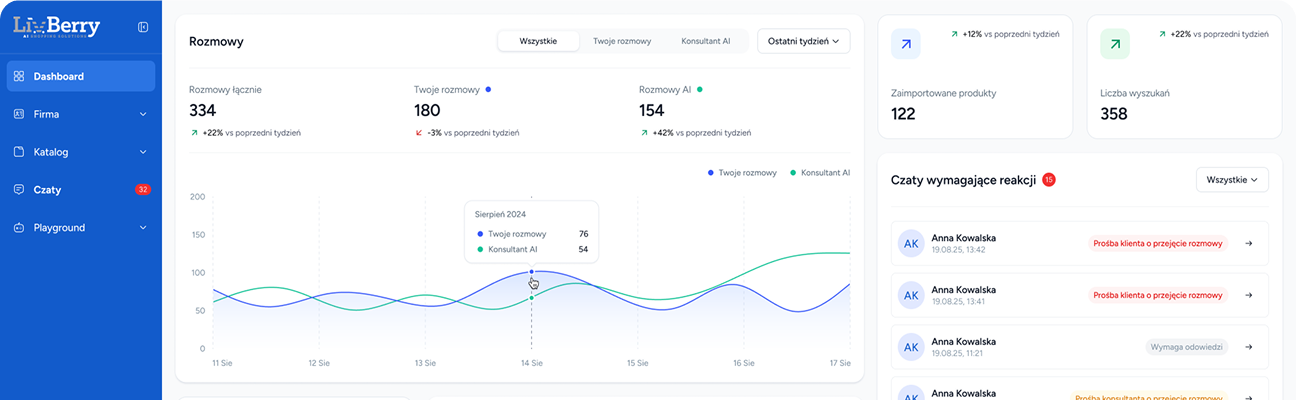Click the red request tag on 13:41 chat
This screenshot has width=1296, height=400.
(1158, 295)
